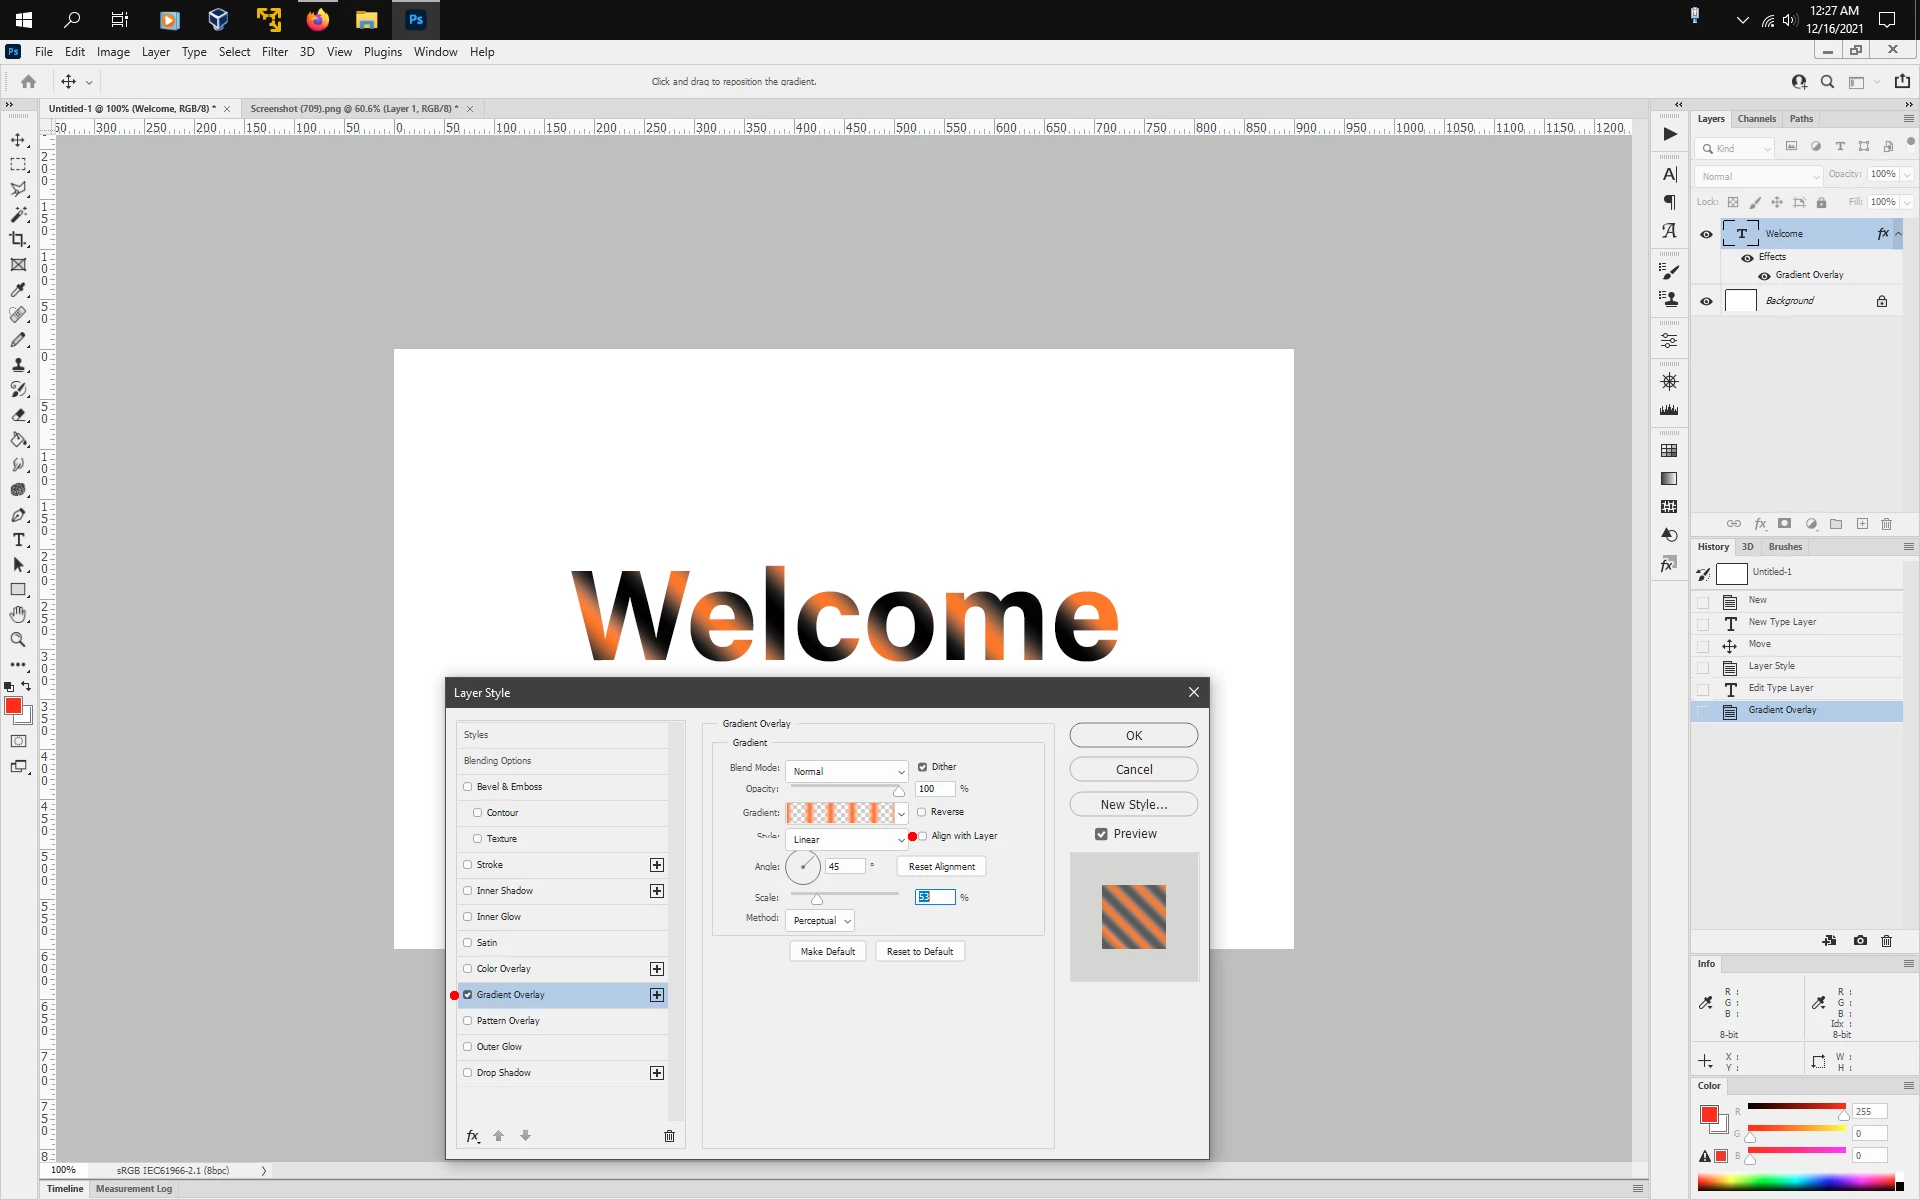Select the Horizontal Type tool
The height and width of the screenshot is (1200, 1920).
tap(18, 540)
